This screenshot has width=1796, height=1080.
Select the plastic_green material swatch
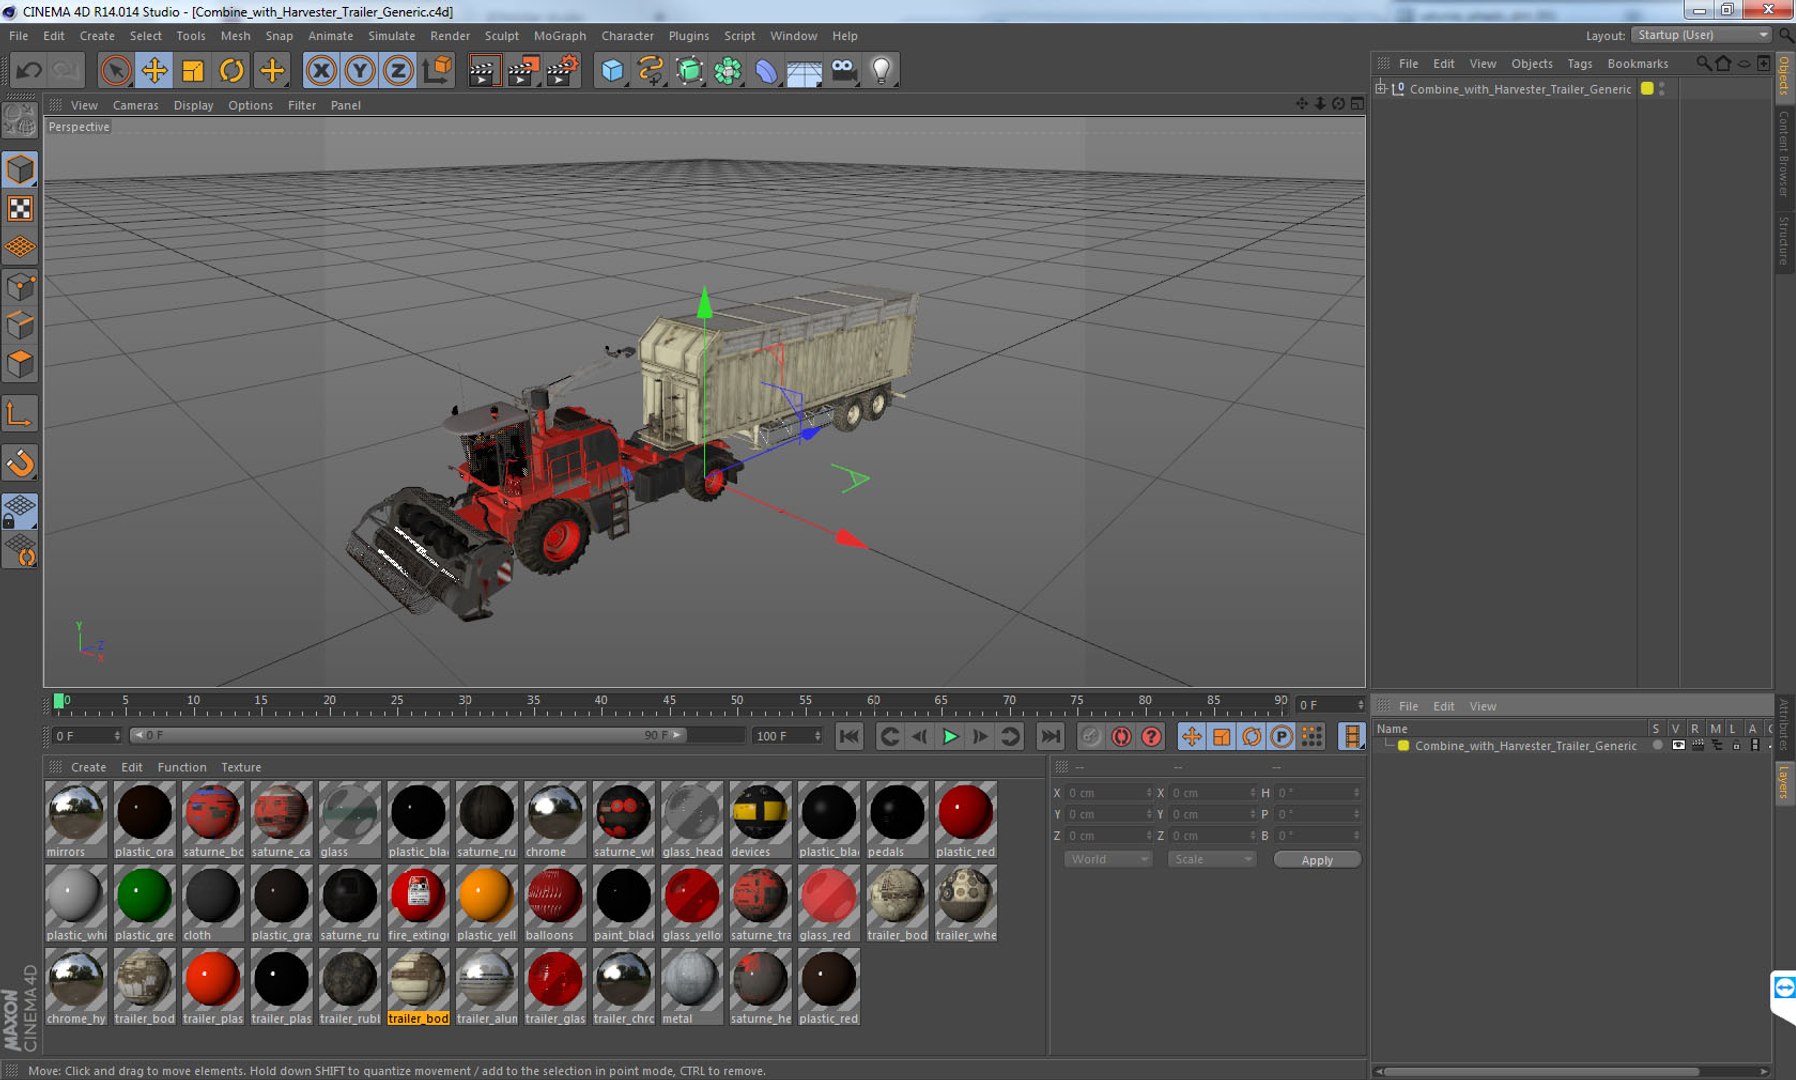point(144,903)
